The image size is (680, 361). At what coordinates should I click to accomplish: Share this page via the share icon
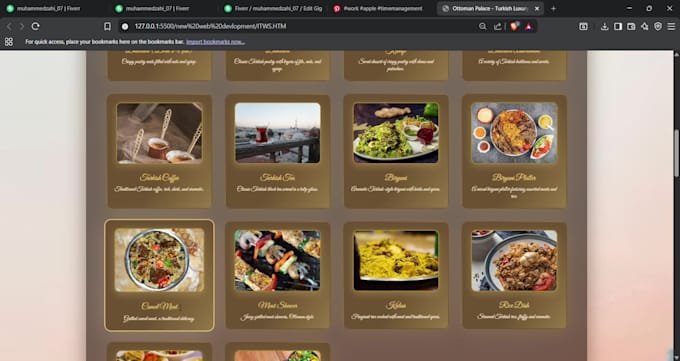pos(497,26)
